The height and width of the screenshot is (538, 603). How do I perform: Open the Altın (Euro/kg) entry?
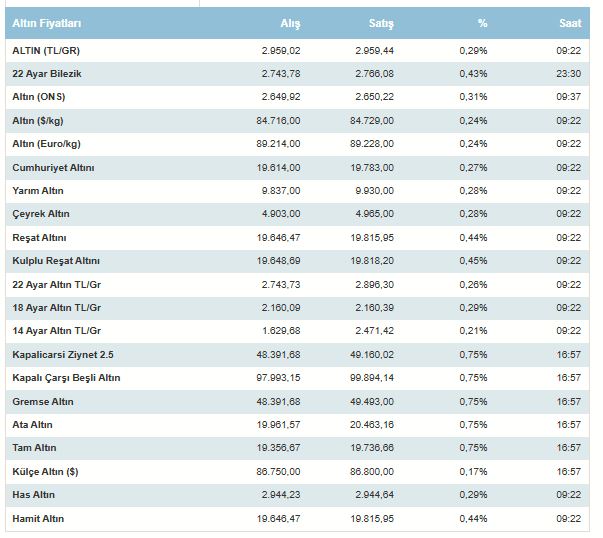[x=297, y=144]
